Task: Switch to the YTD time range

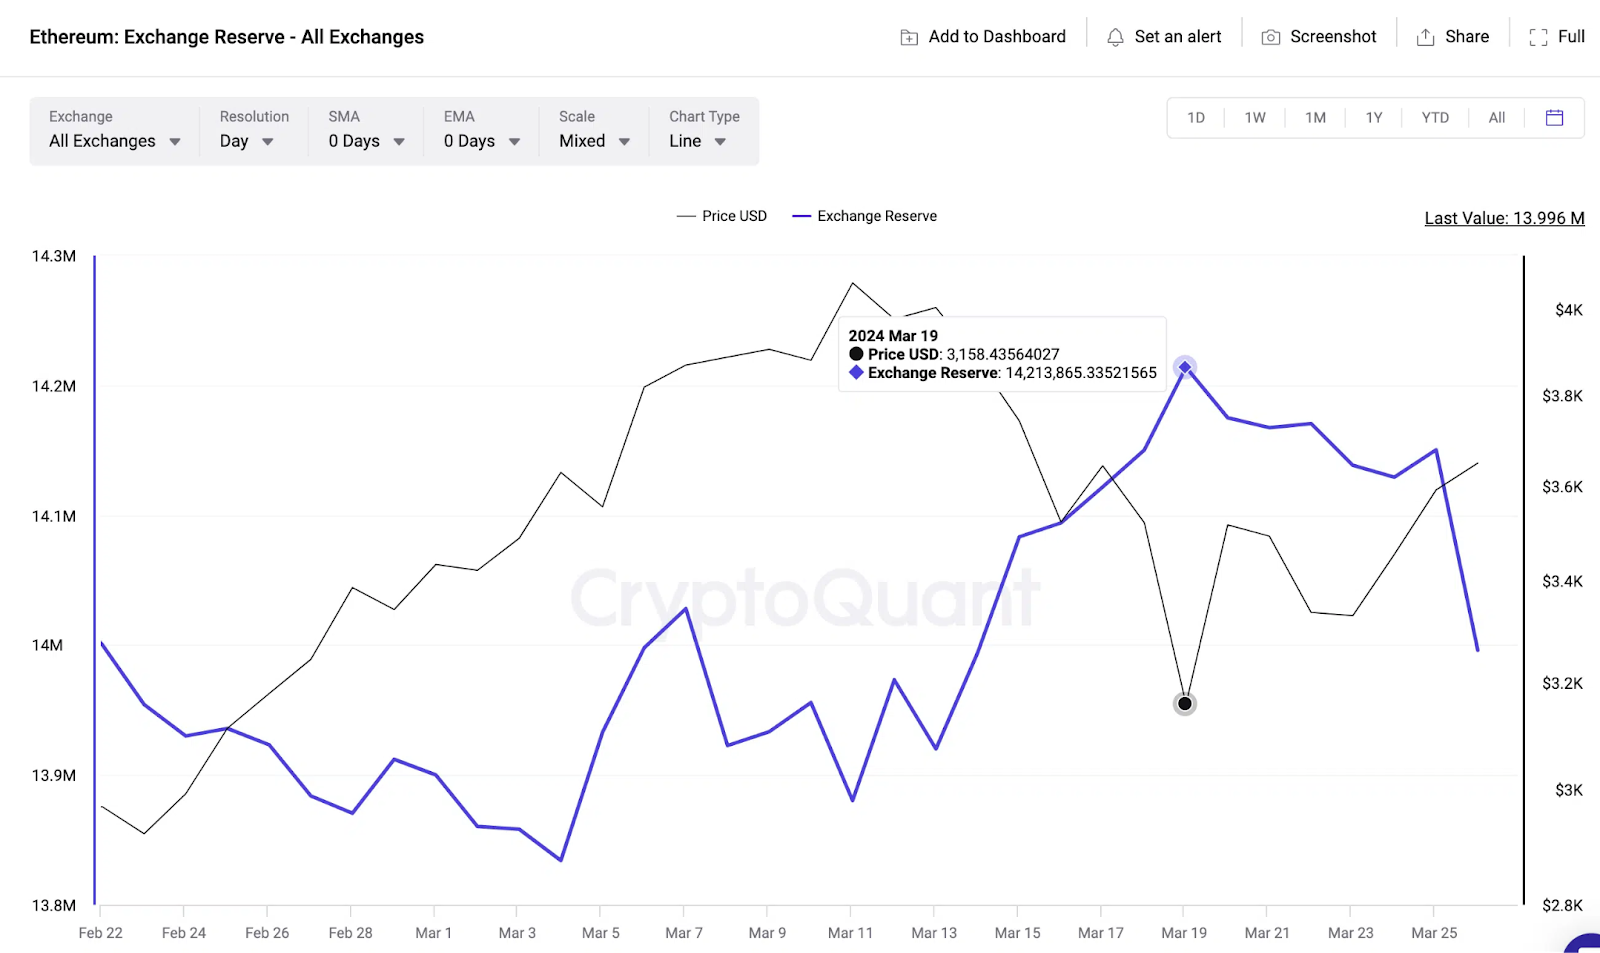Action: [1435, 118]
